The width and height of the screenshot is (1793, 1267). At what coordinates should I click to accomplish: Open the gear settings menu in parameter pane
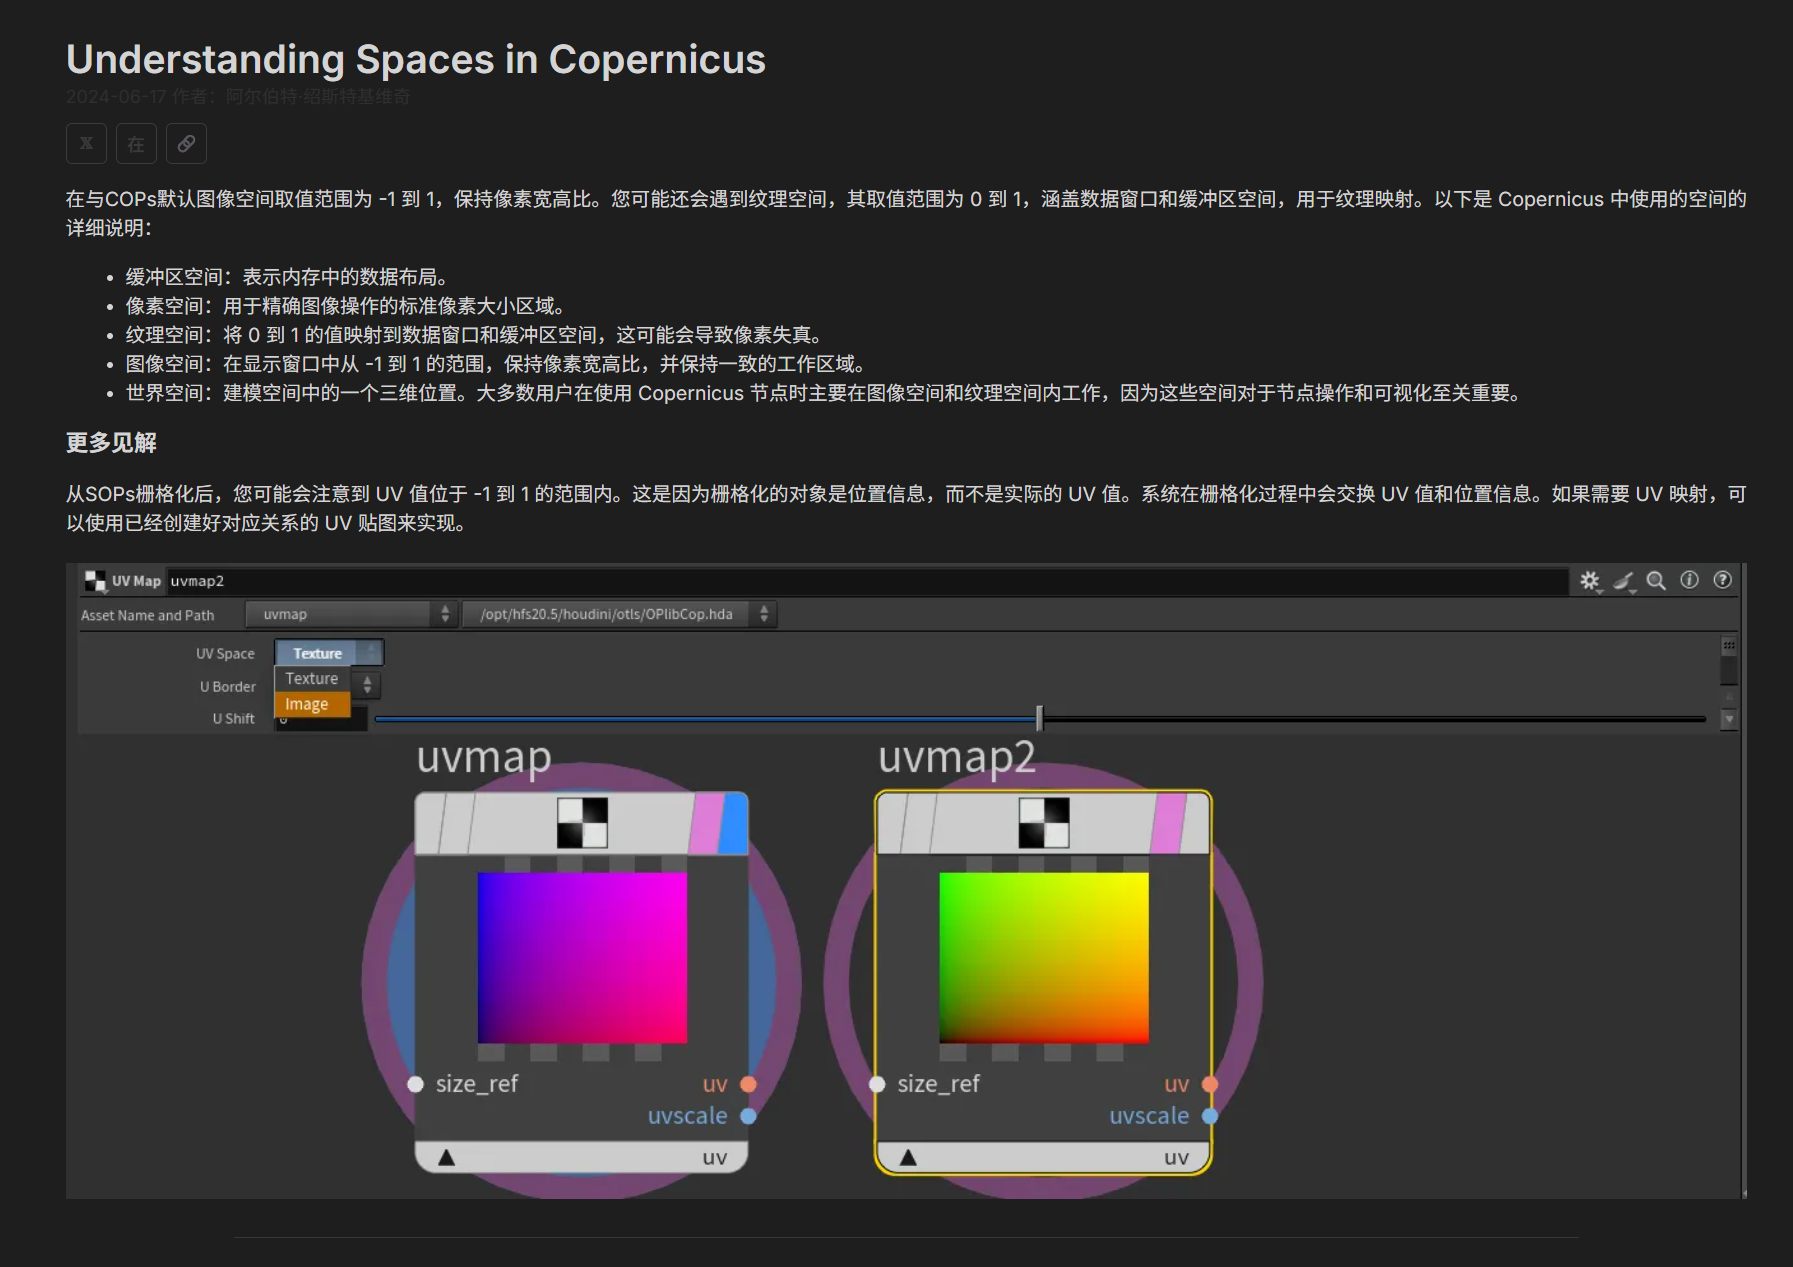pyautogui.click(x=1590, y=581)
